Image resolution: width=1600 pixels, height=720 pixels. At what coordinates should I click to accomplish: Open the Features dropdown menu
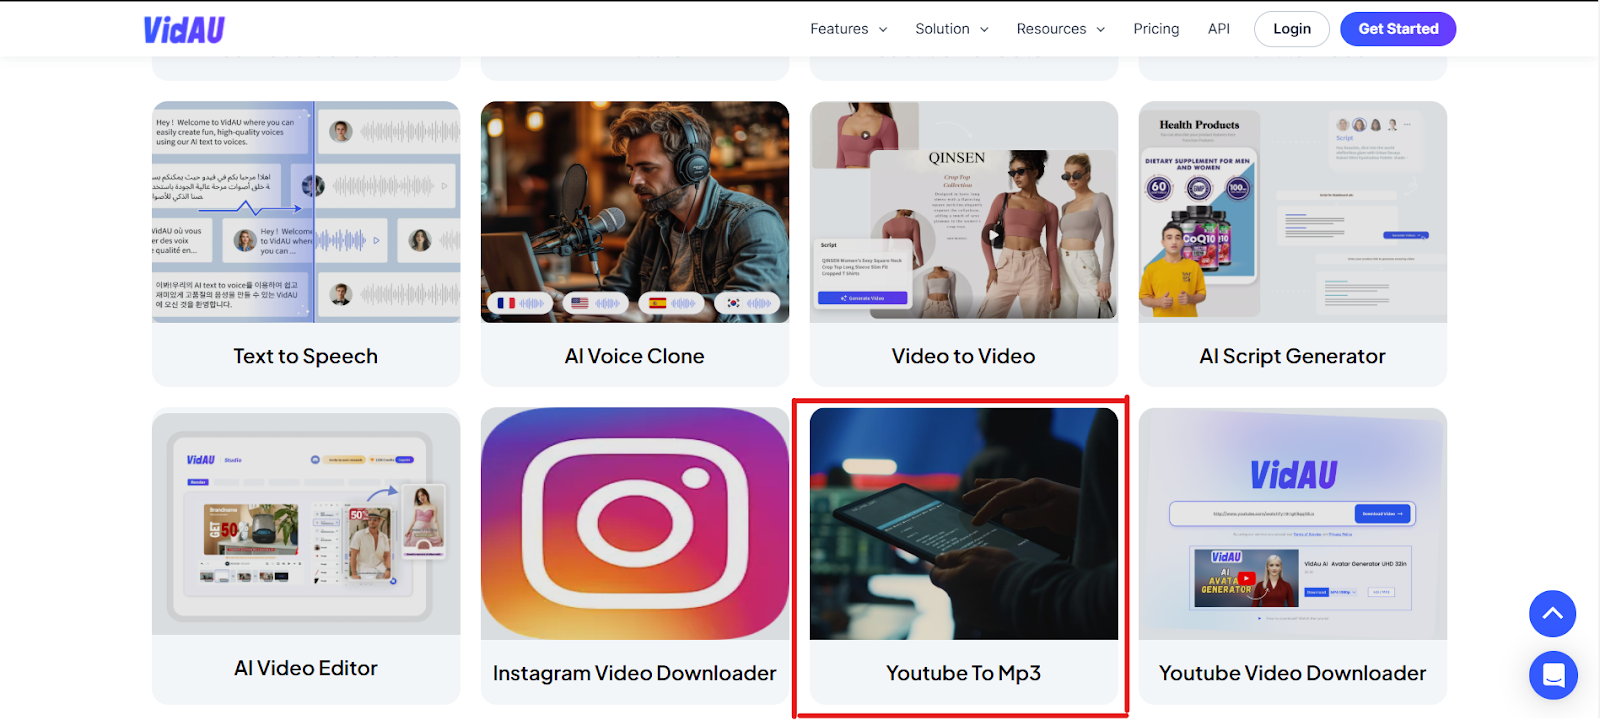[849, 29]
